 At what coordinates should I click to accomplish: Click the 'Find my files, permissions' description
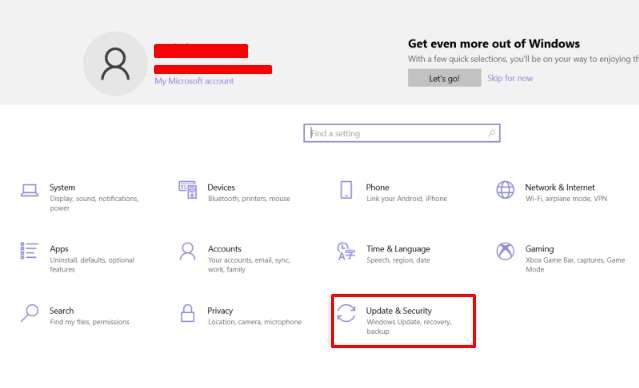coord(90,322)
